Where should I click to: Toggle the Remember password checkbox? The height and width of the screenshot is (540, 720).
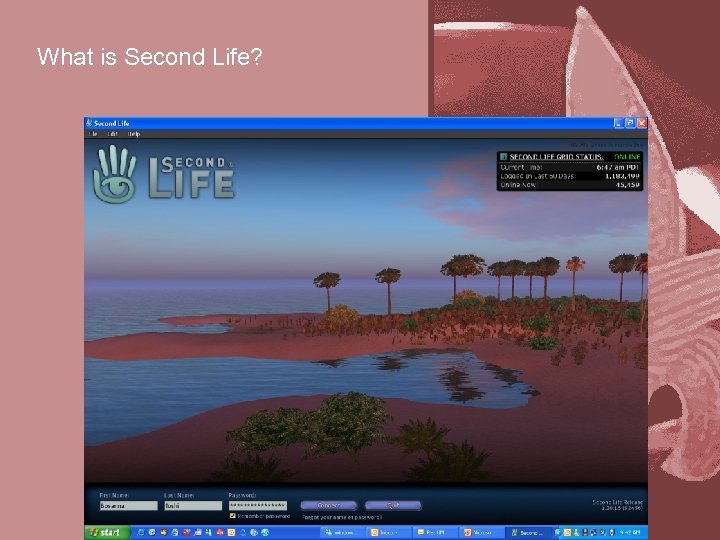tap(232, 516)
